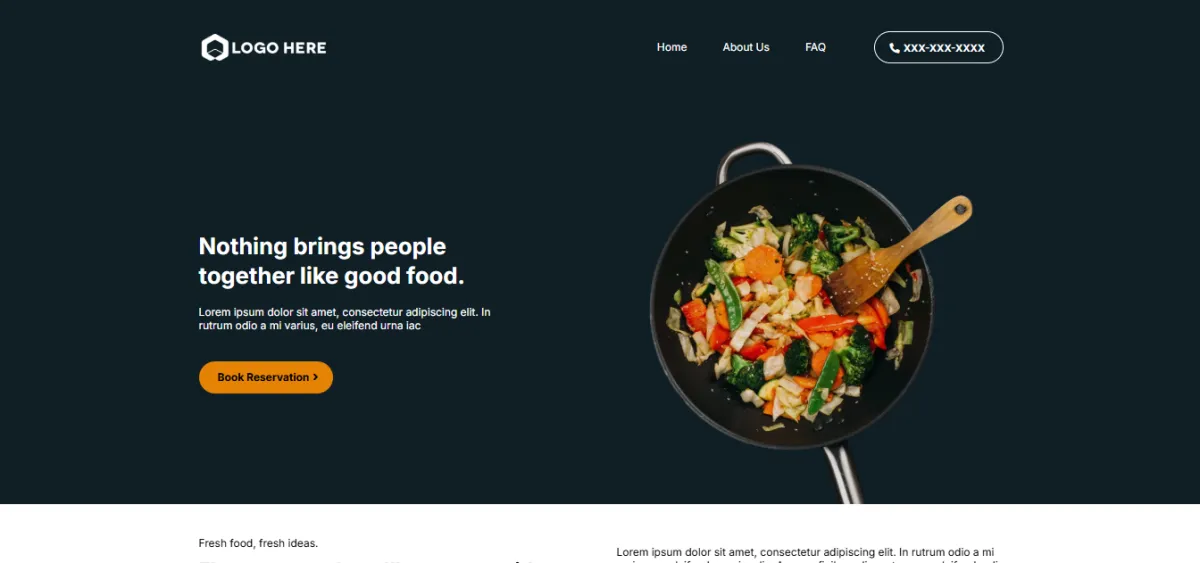Click the headline about good food

point(332,261)
